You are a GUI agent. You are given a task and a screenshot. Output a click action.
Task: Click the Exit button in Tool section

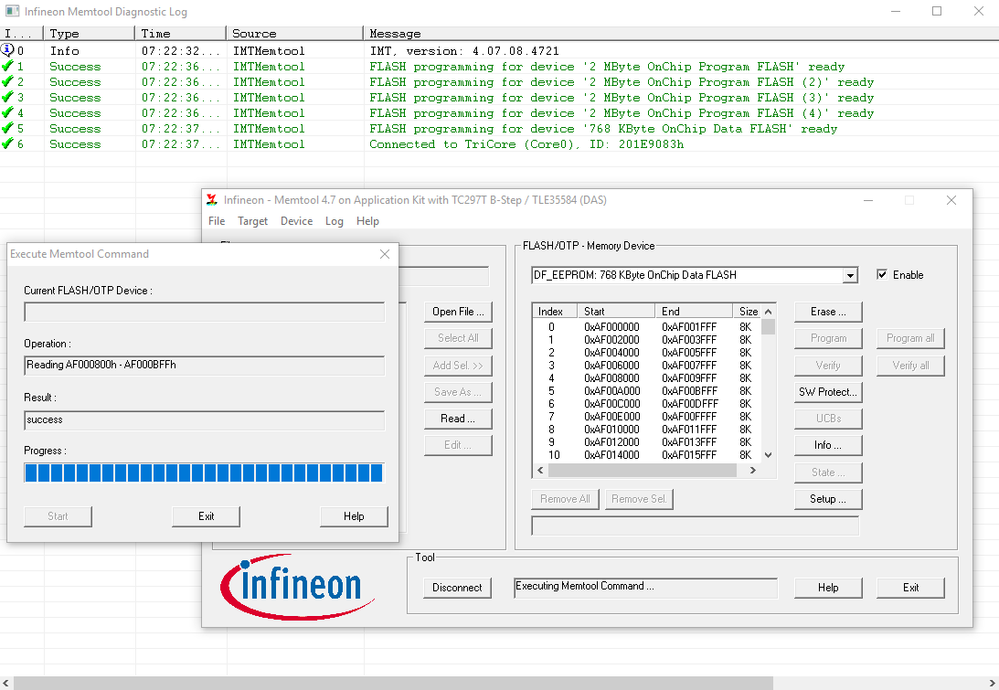(910, 587)
